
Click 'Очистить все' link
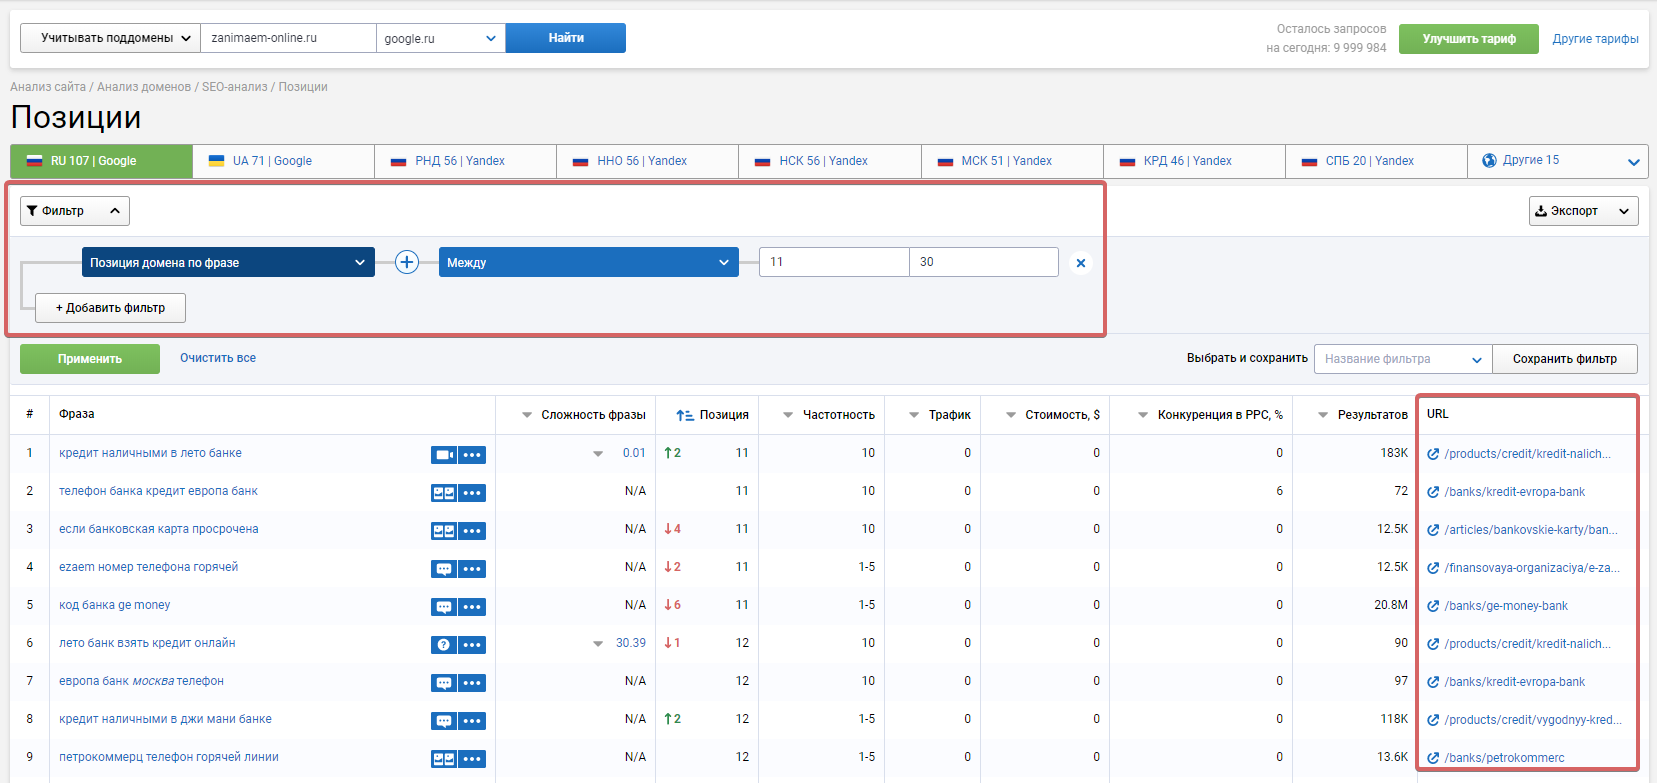click(x=218, y=358)
